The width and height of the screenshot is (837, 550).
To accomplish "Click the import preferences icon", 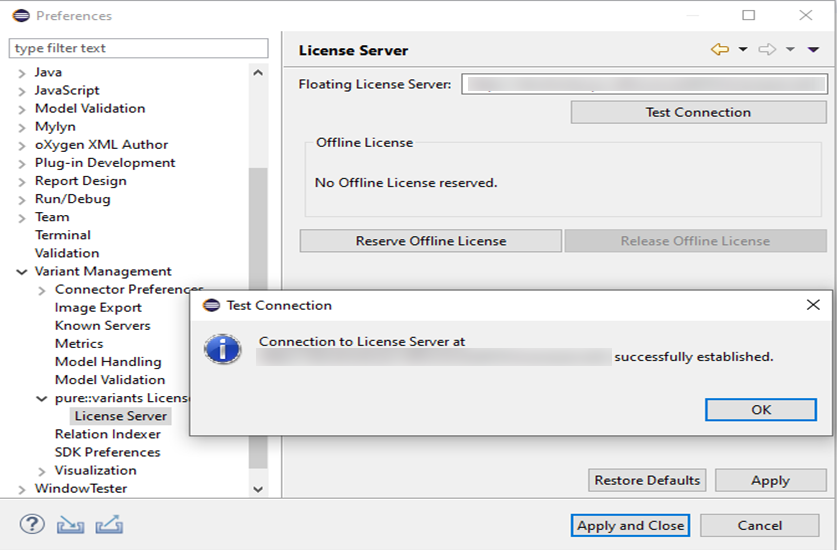I will (70, 525).
